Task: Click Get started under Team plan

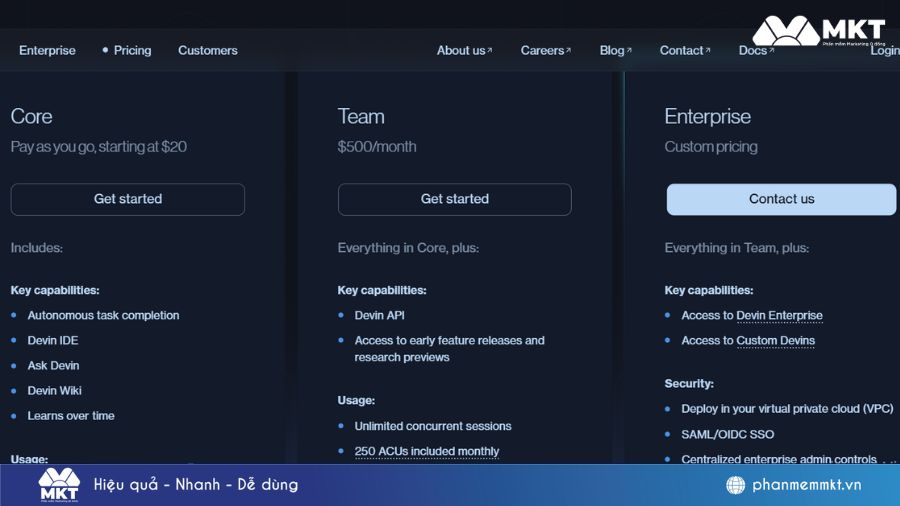Action: click(455, 199)
